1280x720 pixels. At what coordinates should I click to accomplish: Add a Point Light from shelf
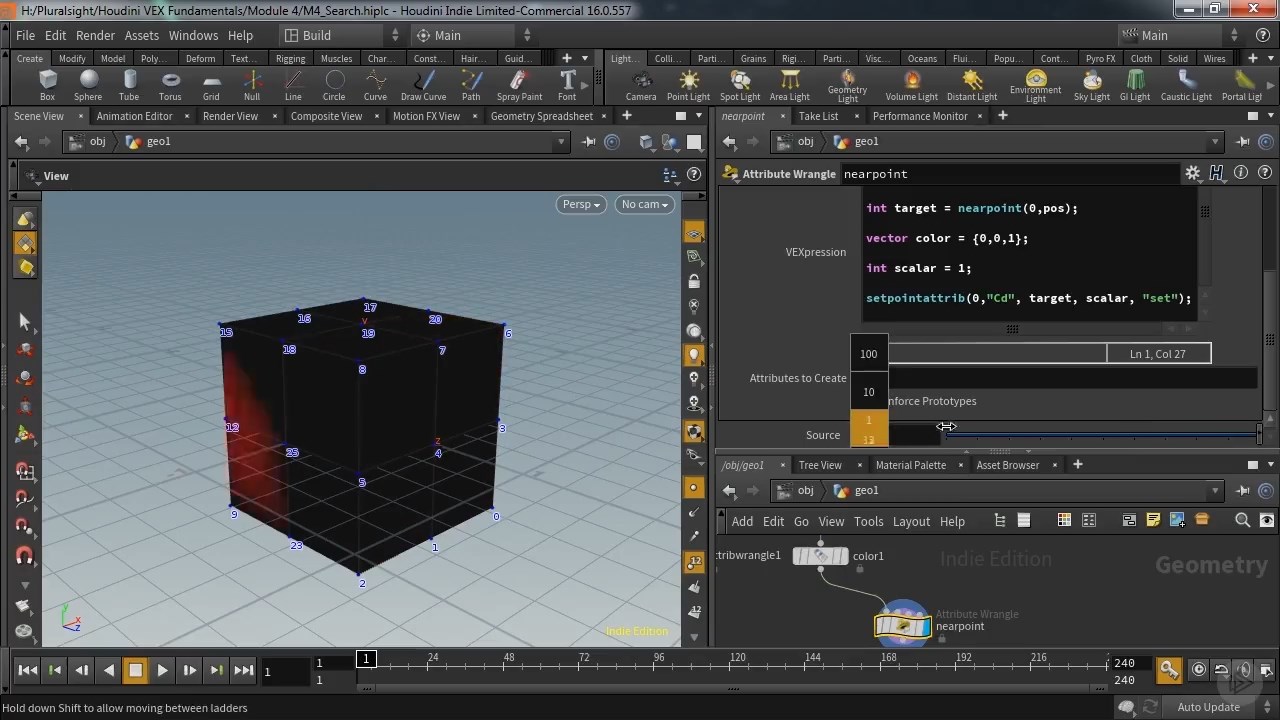688,85
